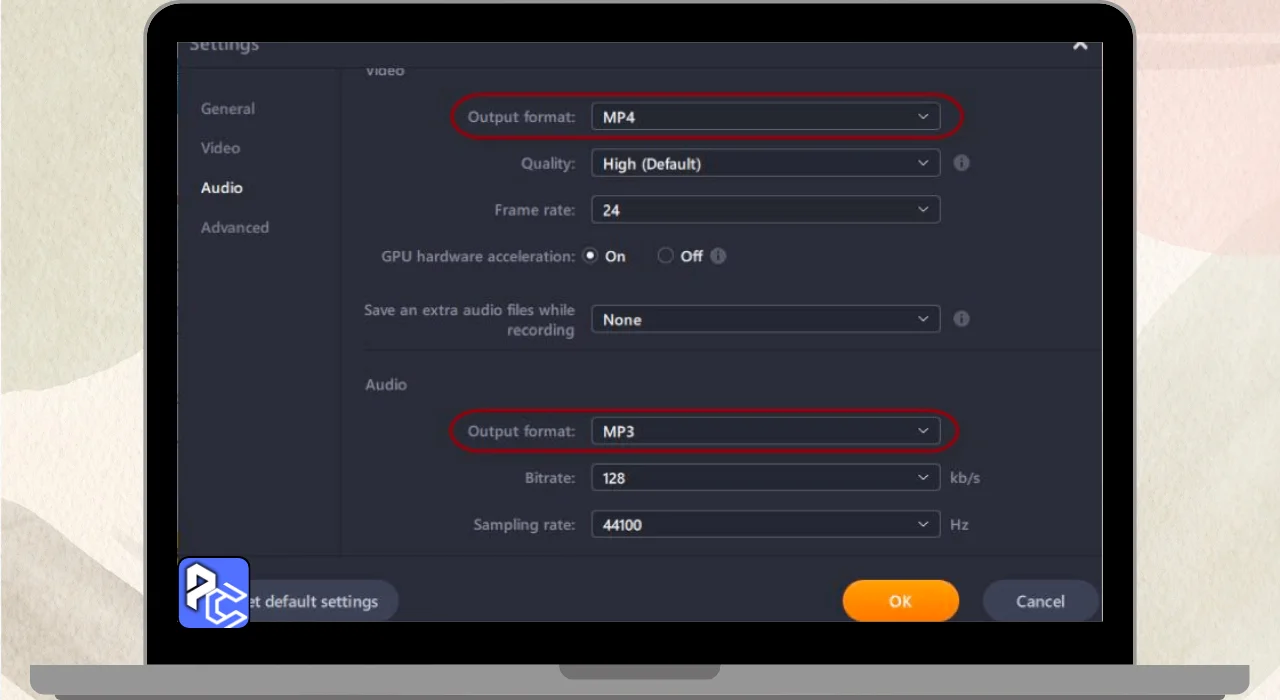The width and height of the screenshot is (1280, 700).
Task: Click info icon beside extra audio files dropdown
Action: tap(961, 319)
